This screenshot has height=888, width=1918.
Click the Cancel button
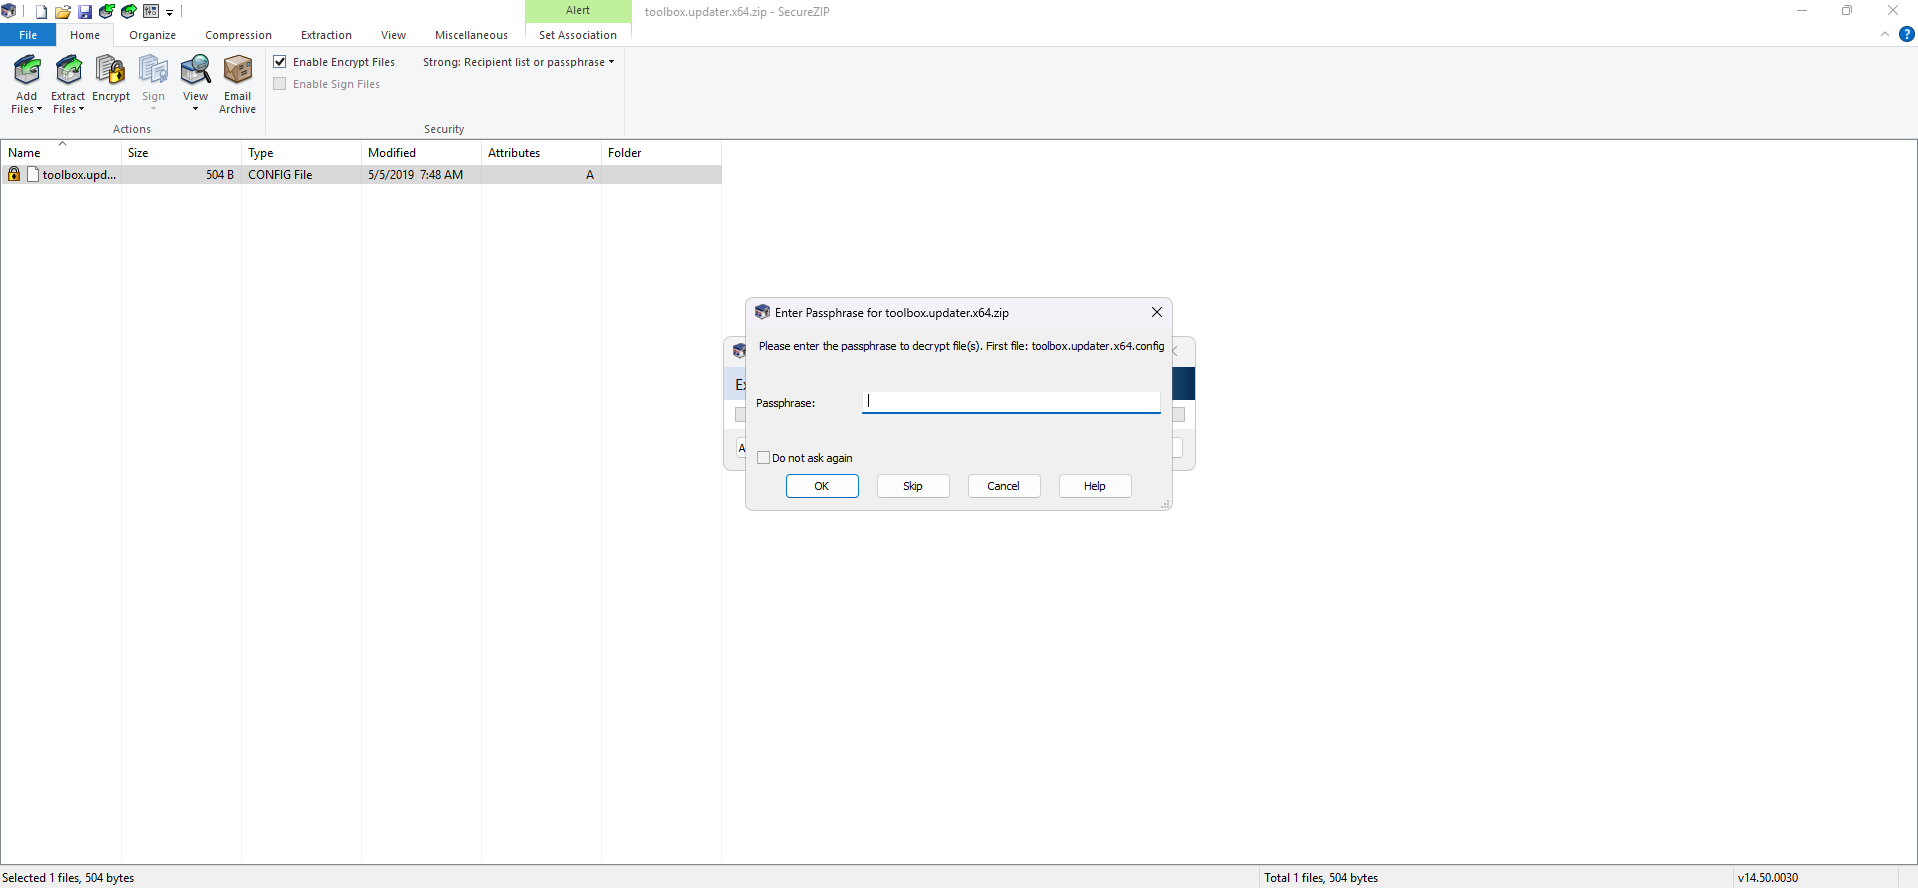coord(1004,486)
